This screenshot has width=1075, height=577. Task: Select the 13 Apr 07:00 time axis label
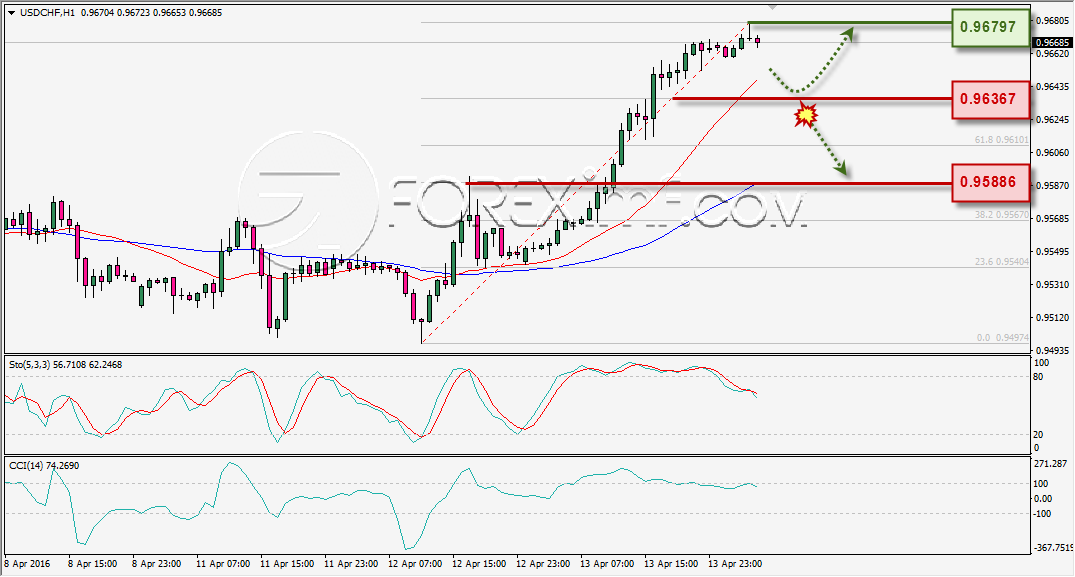click(607, 564)
